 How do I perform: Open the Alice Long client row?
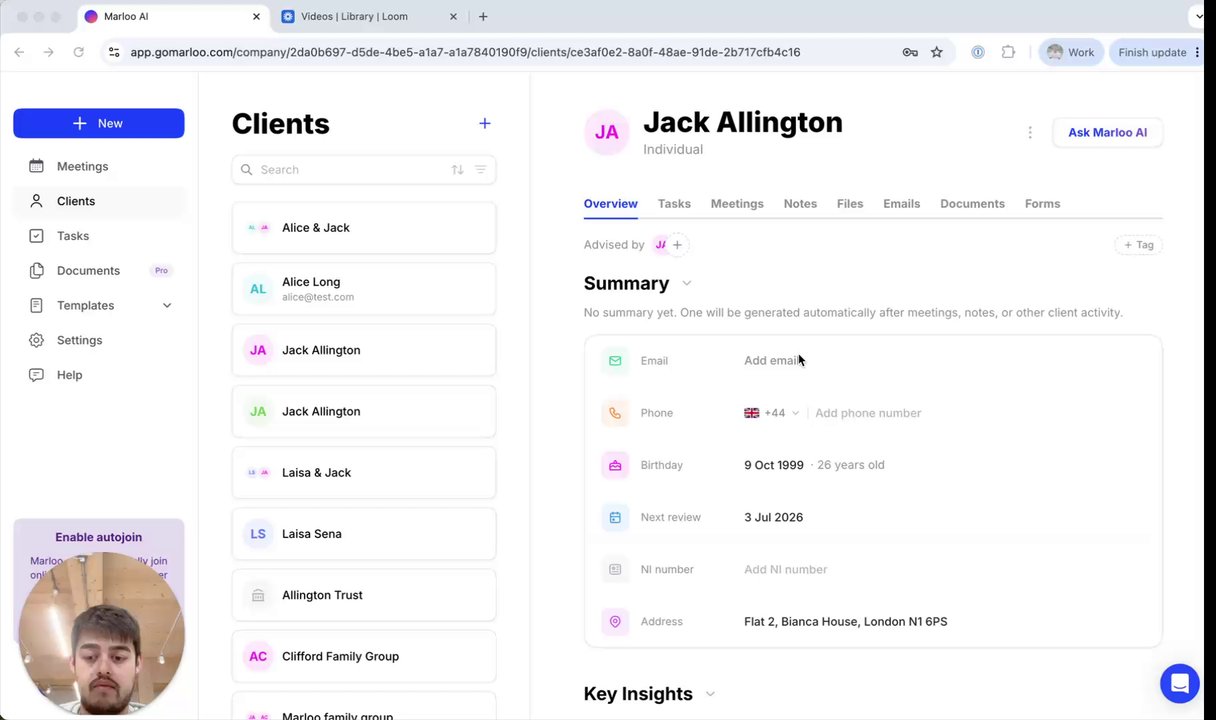click(364, 289)
